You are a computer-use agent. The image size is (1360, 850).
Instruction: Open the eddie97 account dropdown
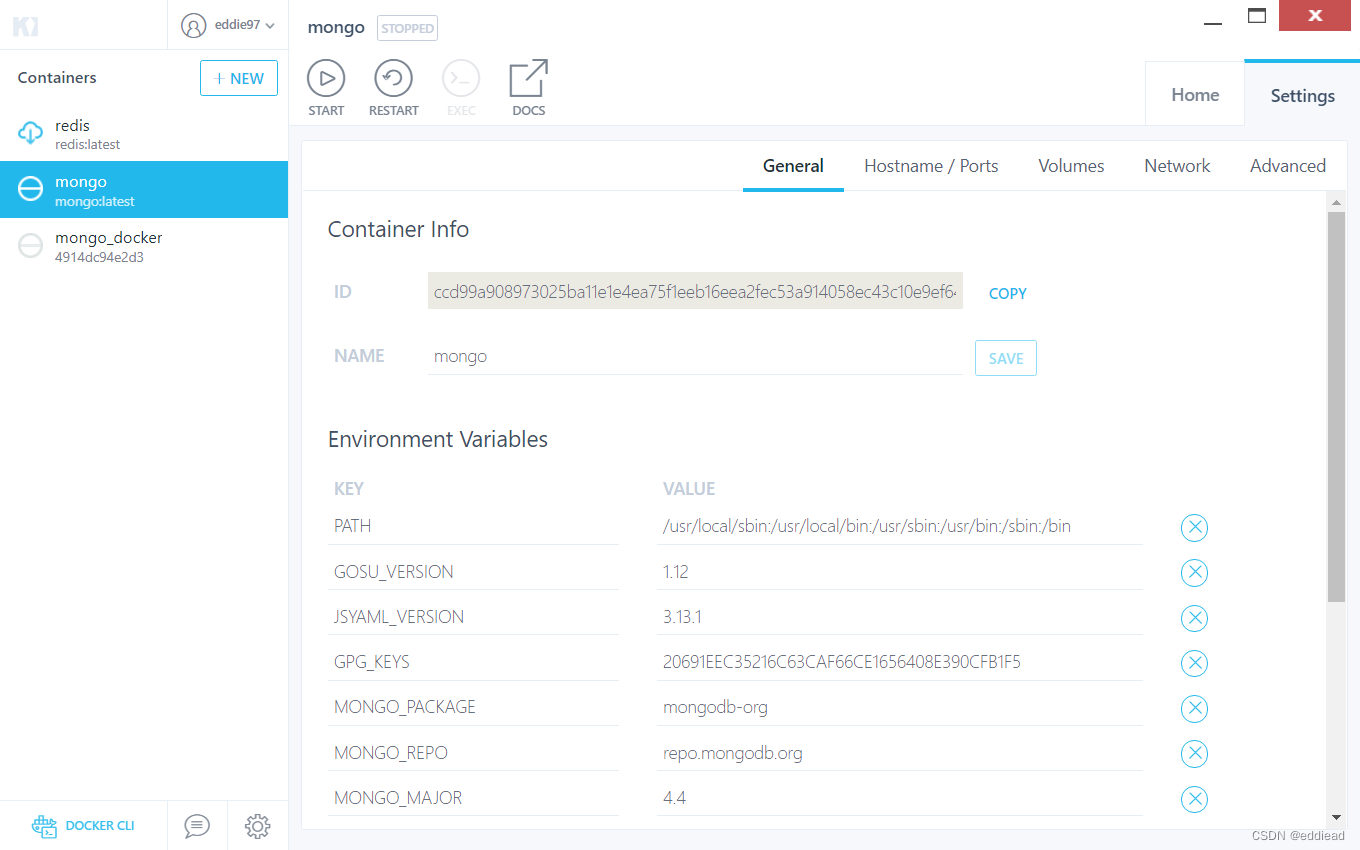(x=228, y=25)
